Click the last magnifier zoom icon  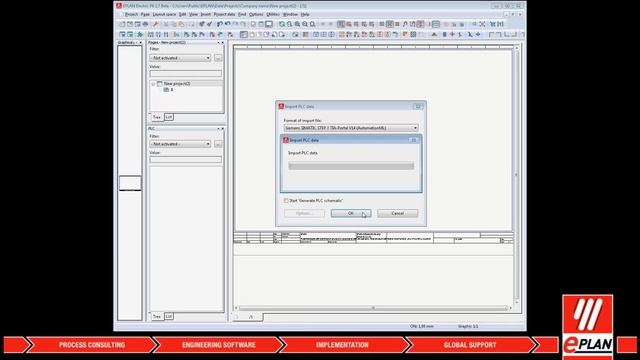[x=313, y=24]
